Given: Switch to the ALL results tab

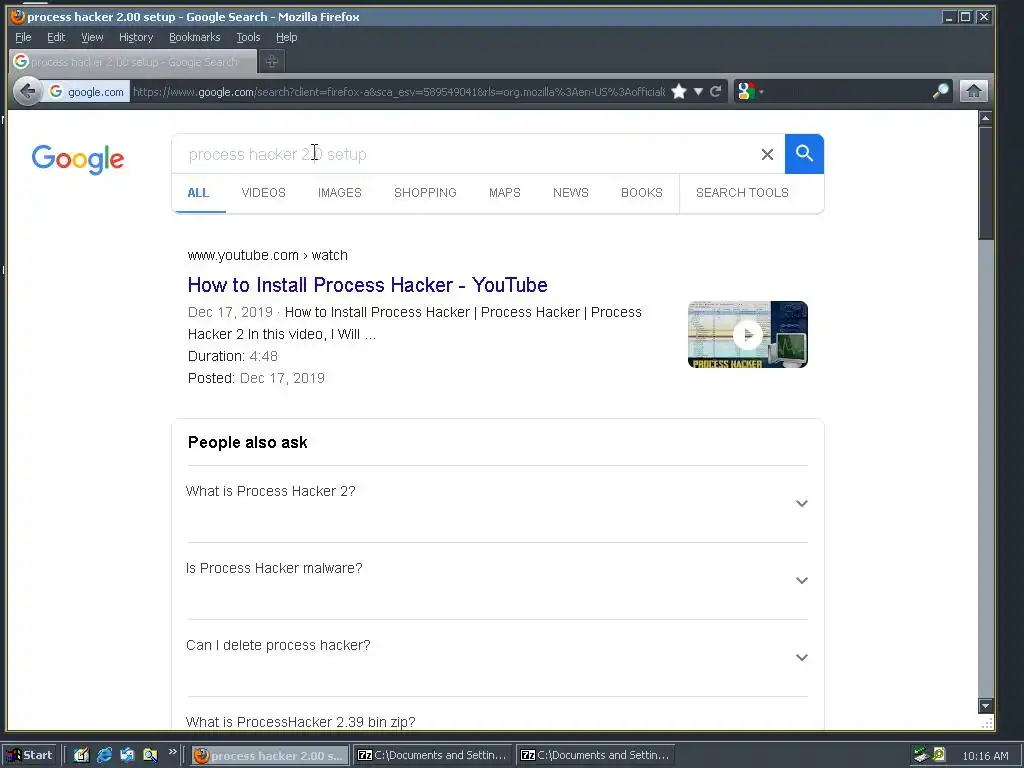Looking at the screenshot, I should point(199,193).
